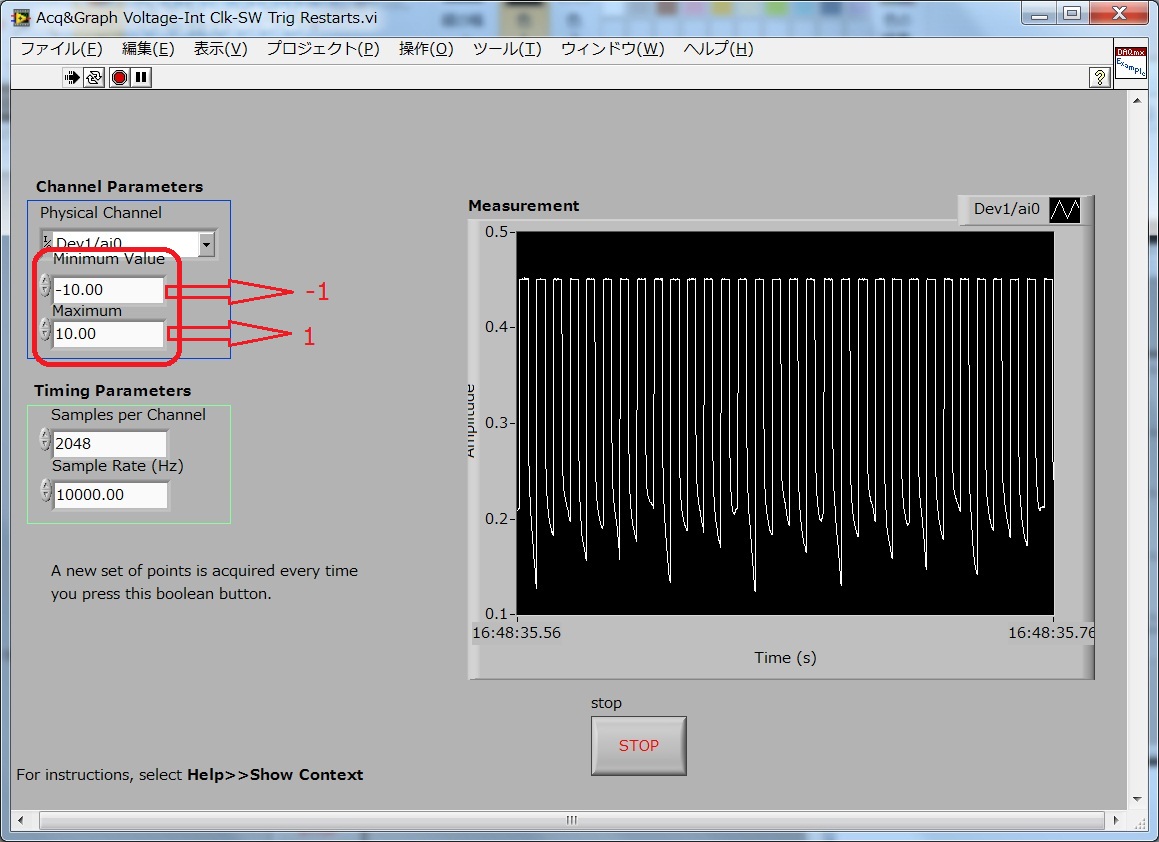Click the Run arrow icon
Viewport: 1159px width, 842px height.
click(x=73, y=77)
